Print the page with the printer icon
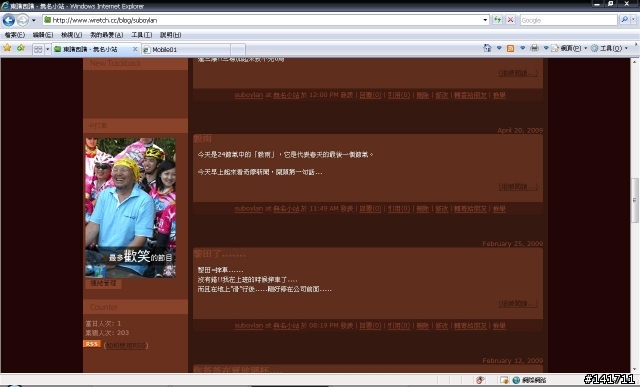Image resolution: width=640 pixels, height=387 pixels. 534,48
